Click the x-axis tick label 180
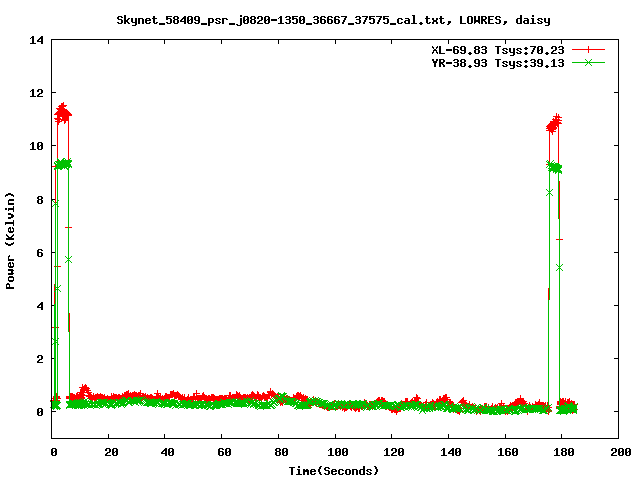This screenshot has width=640, height=480. click(564, 452)
